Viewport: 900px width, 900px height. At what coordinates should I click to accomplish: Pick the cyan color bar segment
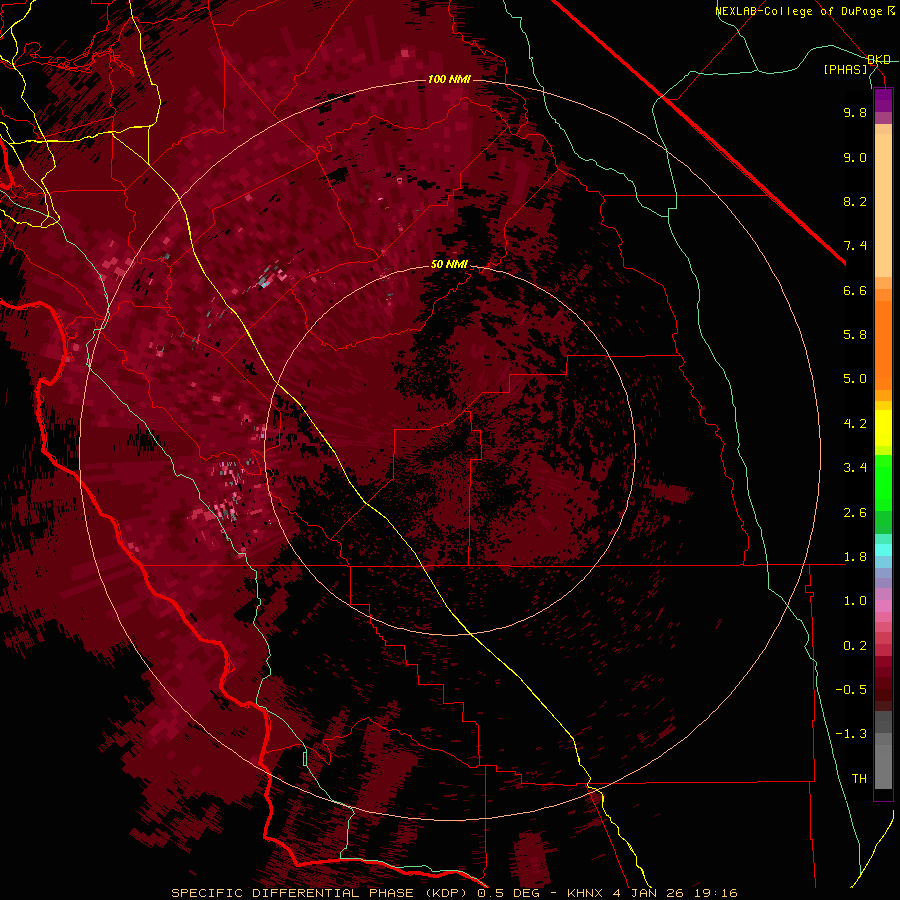[883, 550]
